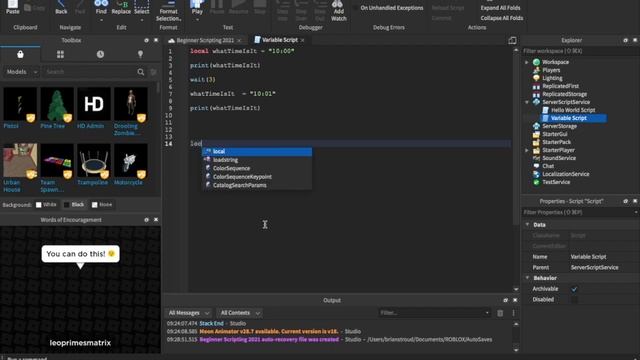Undock the Output panel
This screenshot has width=640, height=360.
[x=505, y=300]
